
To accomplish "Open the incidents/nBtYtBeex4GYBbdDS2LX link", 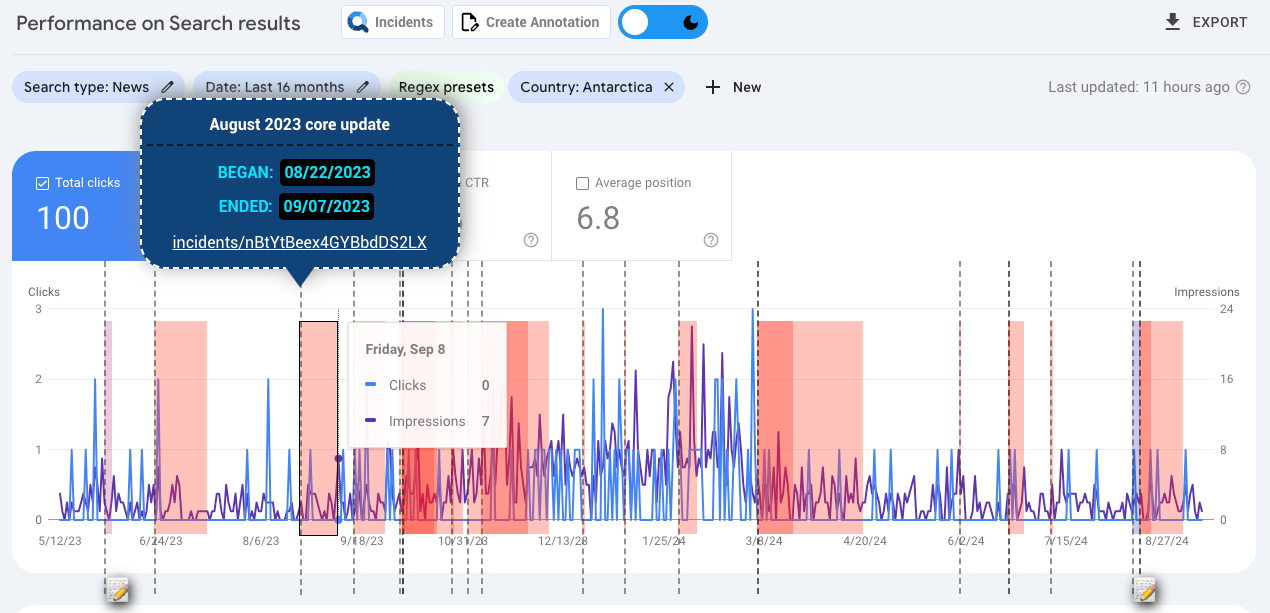I will (x=300, y=242).
